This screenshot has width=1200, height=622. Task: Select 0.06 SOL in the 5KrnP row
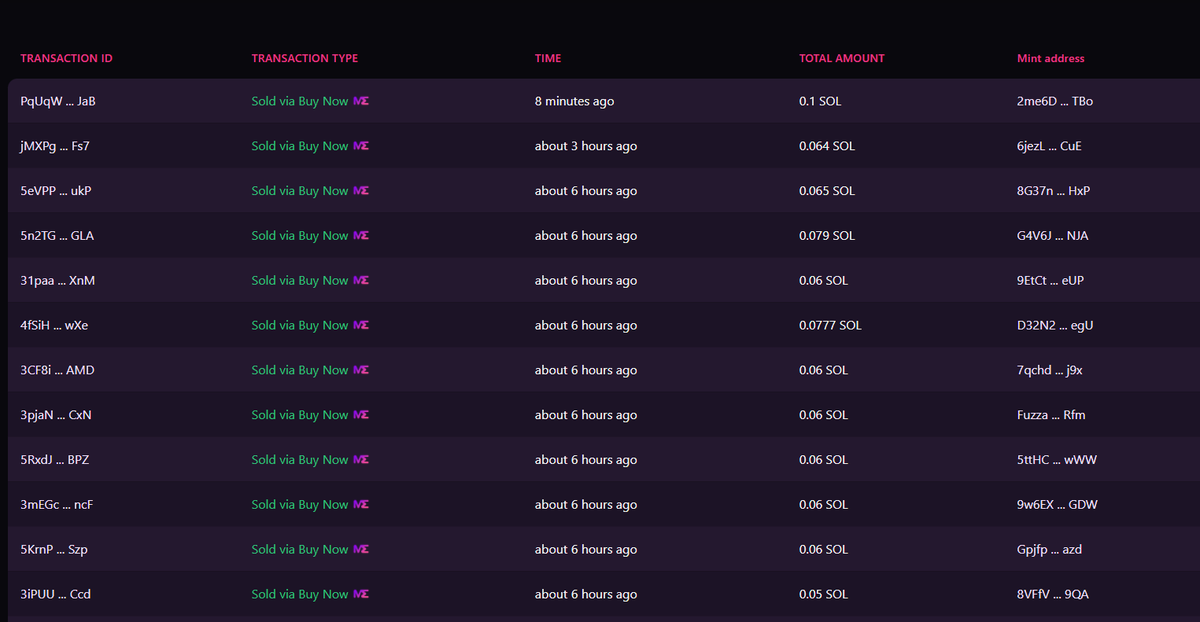pos(824,550)
